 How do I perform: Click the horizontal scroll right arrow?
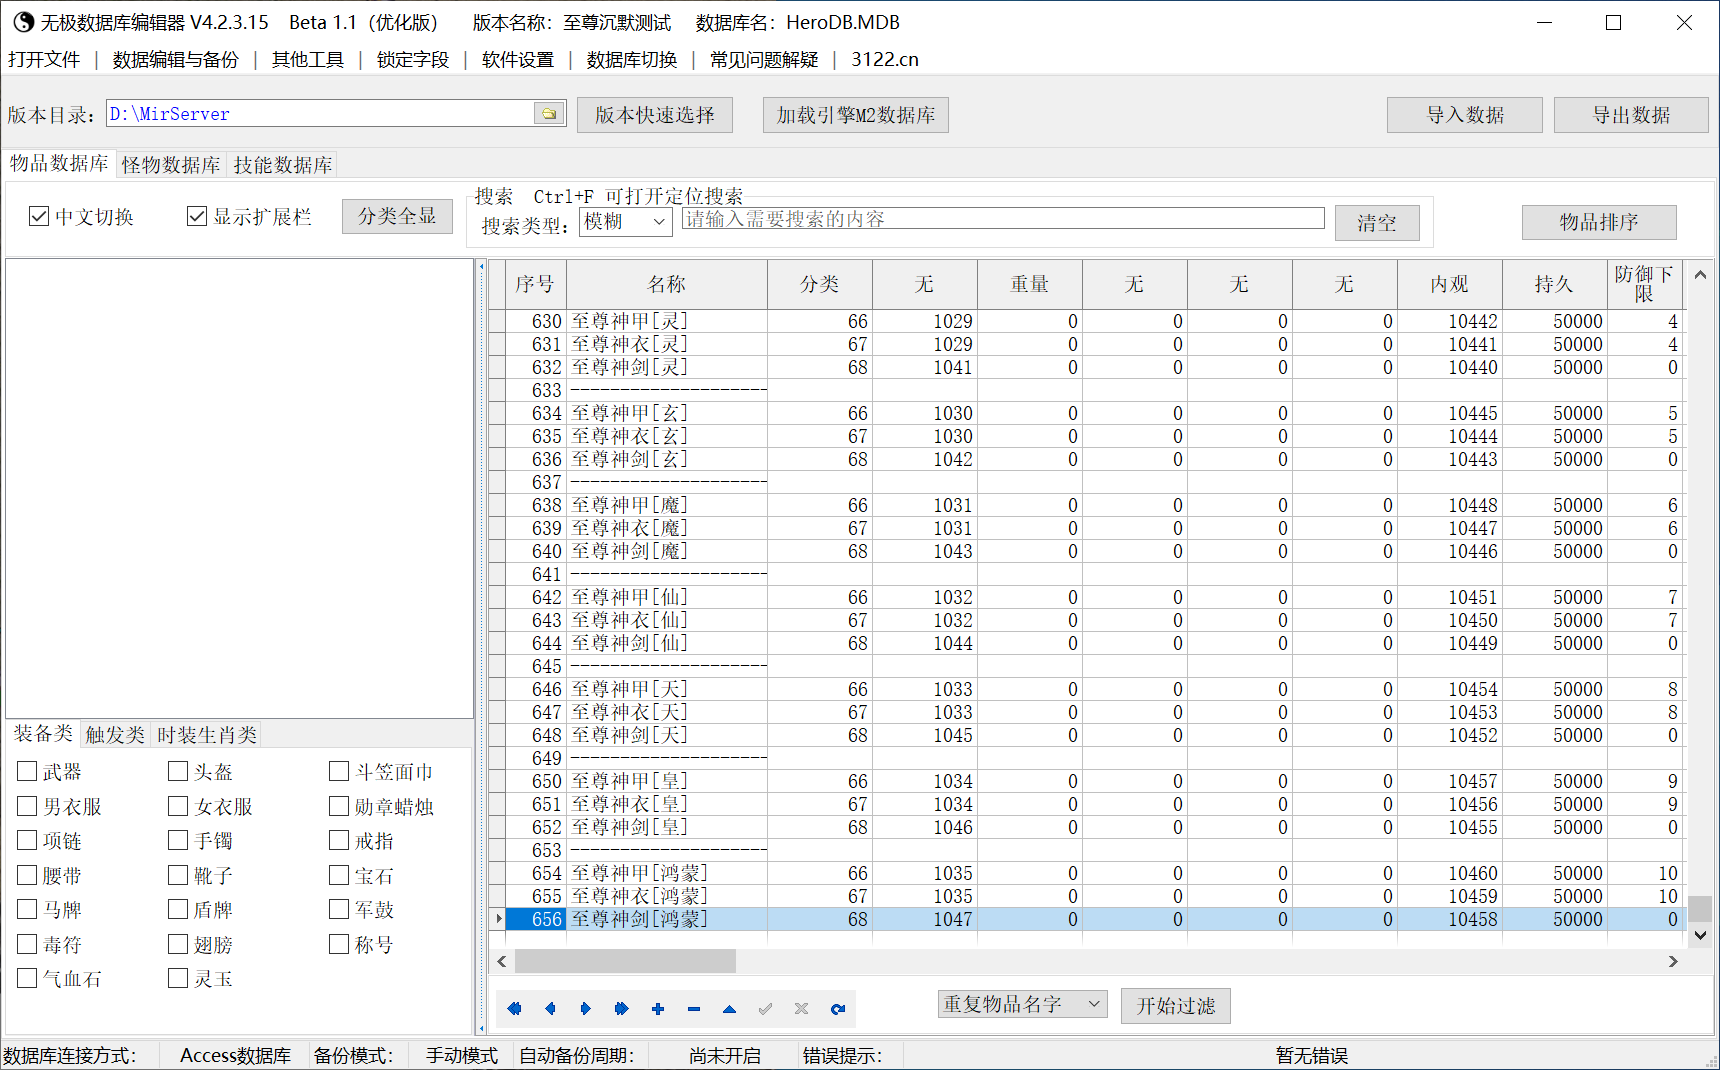click(x=1673, y=961)
